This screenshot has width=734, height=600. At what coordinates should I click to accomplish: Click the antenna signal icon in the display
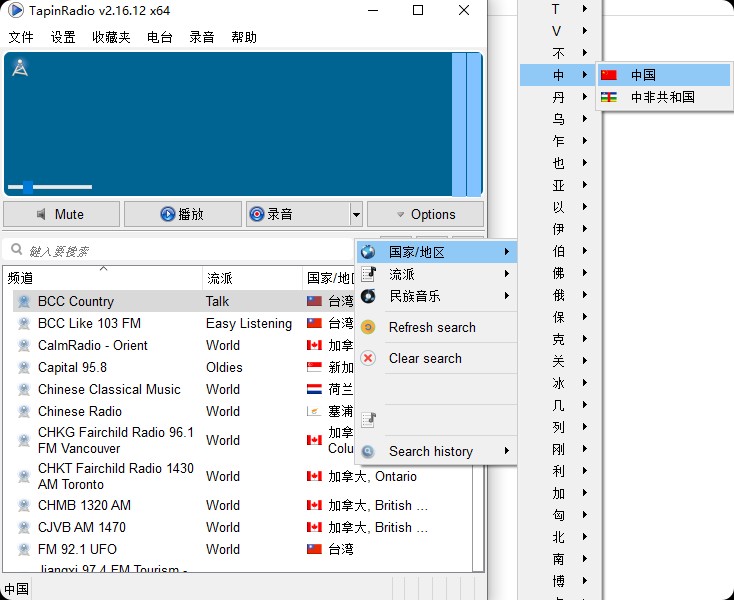(20, 68)
